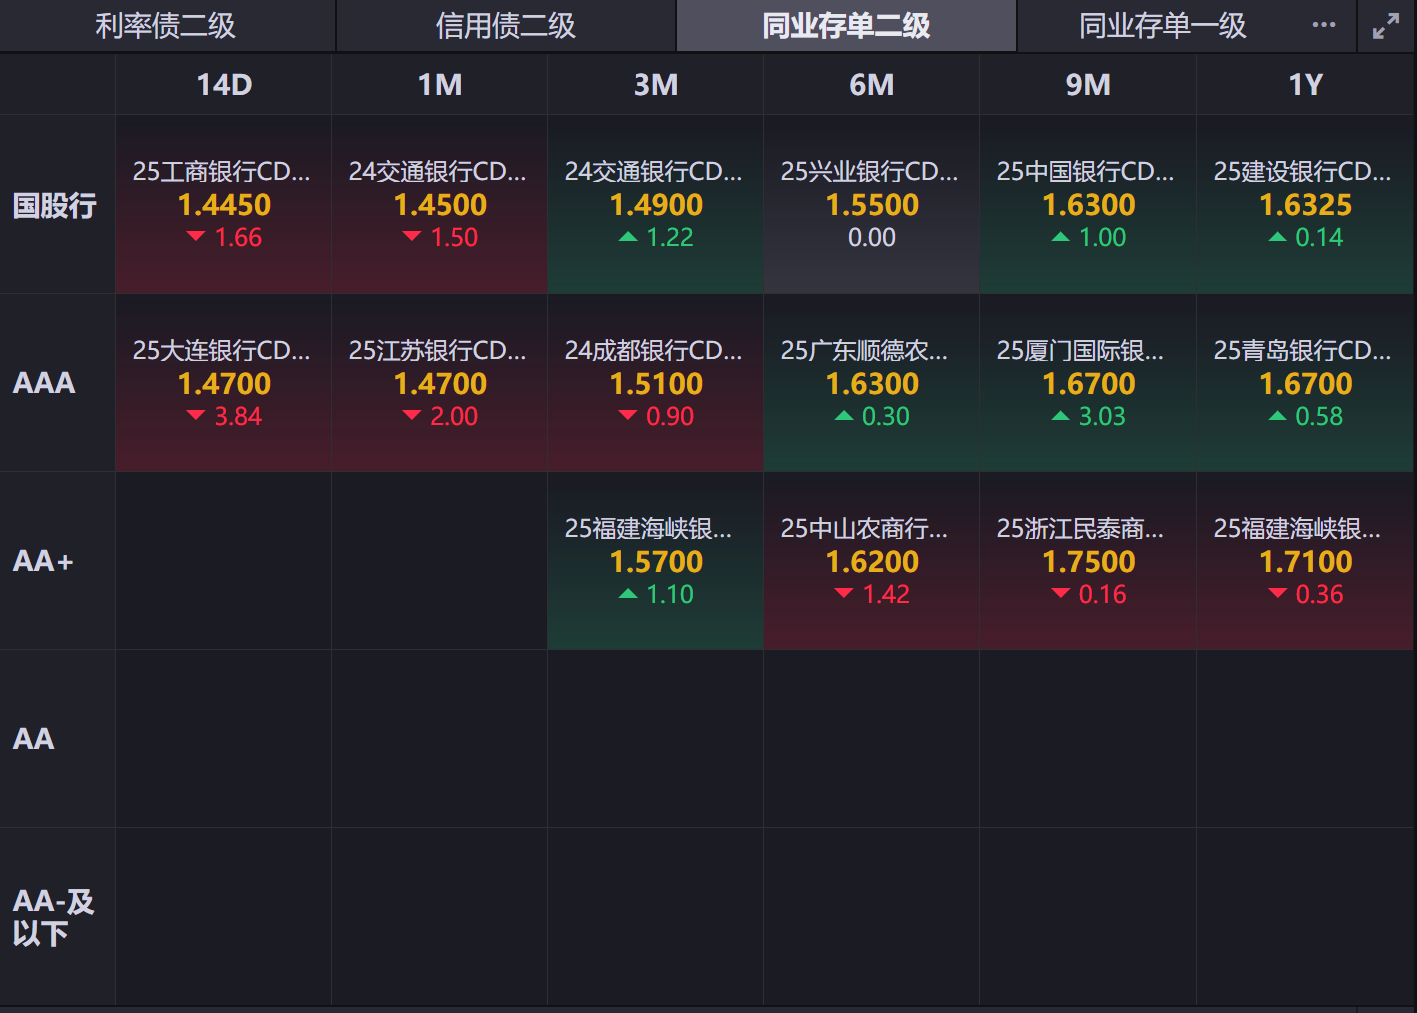
Task: Click the 3M column header
Action: click(x=656, y=85)
